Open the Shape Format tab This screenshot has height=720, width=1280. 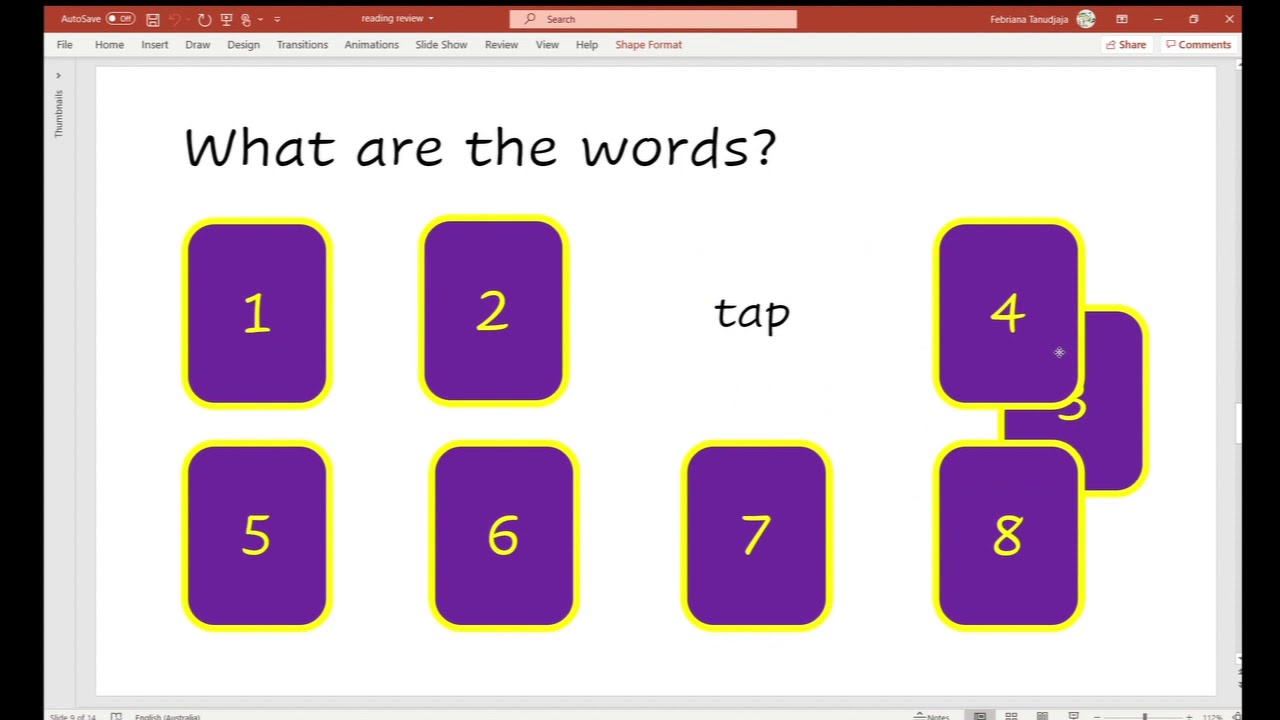[648, 45]
